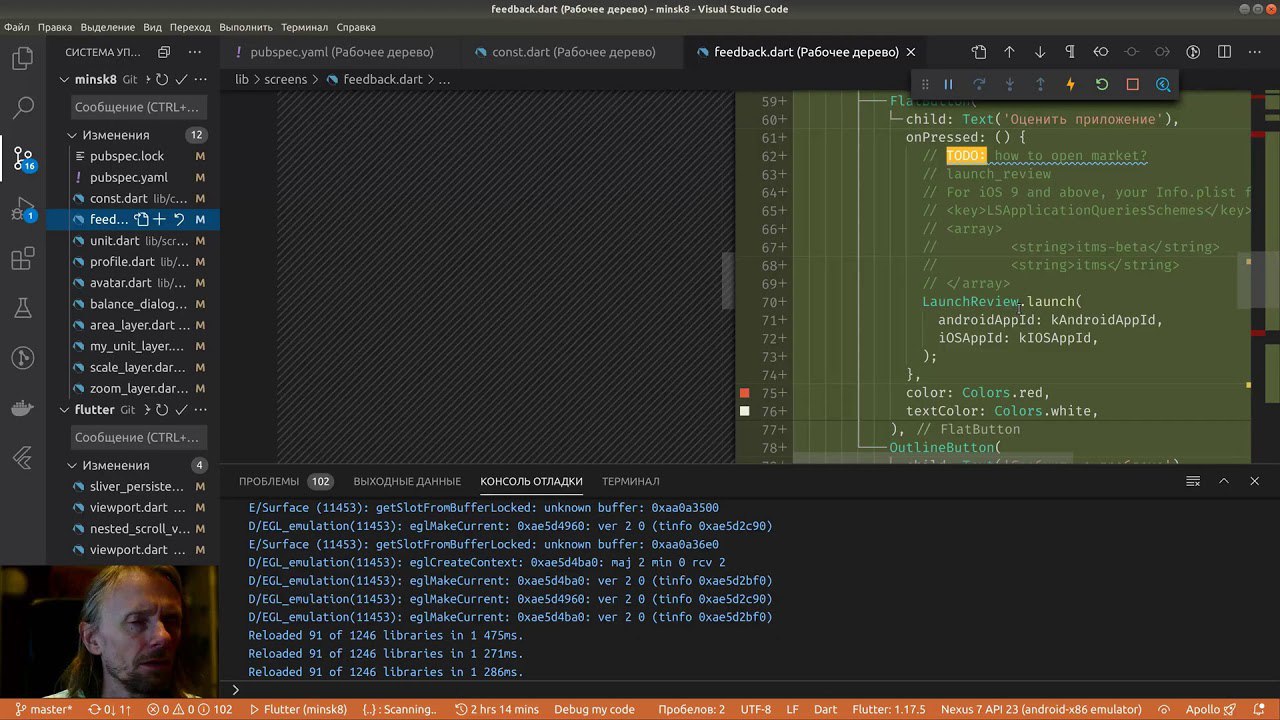Open feedback.dart file icon in changes row

pyautogui.click(x=141, y=219)
